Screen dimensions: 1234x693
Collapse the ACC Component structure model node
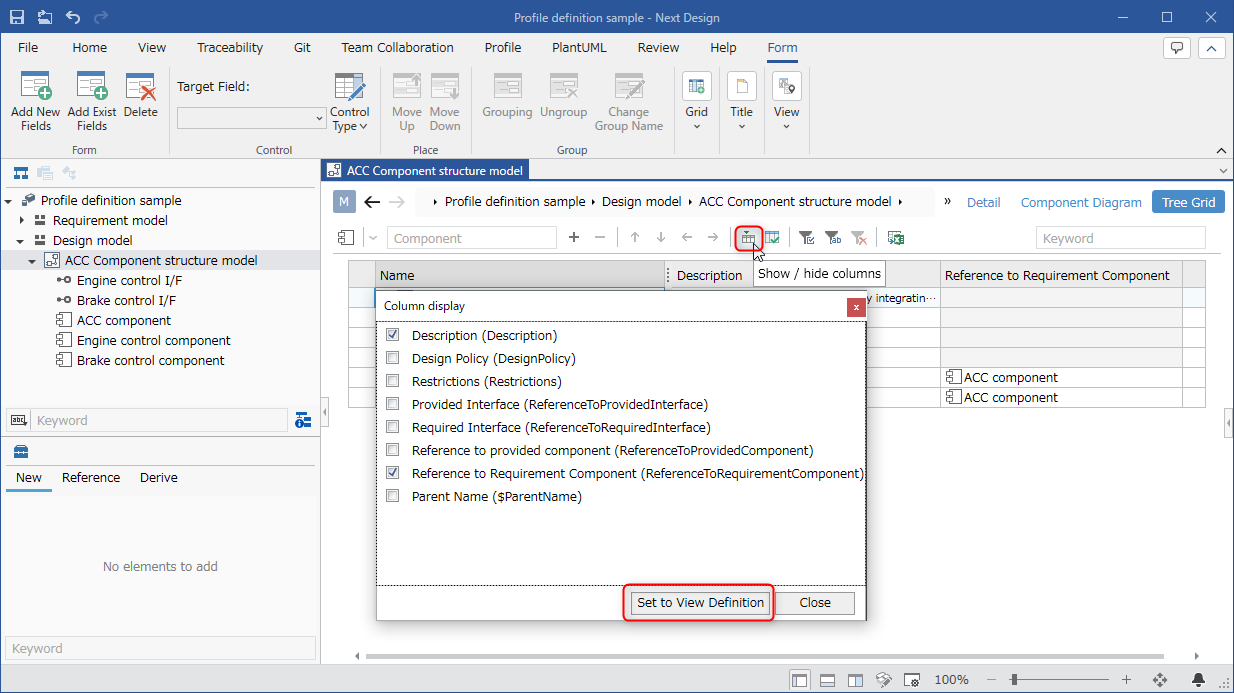(33, 260)
